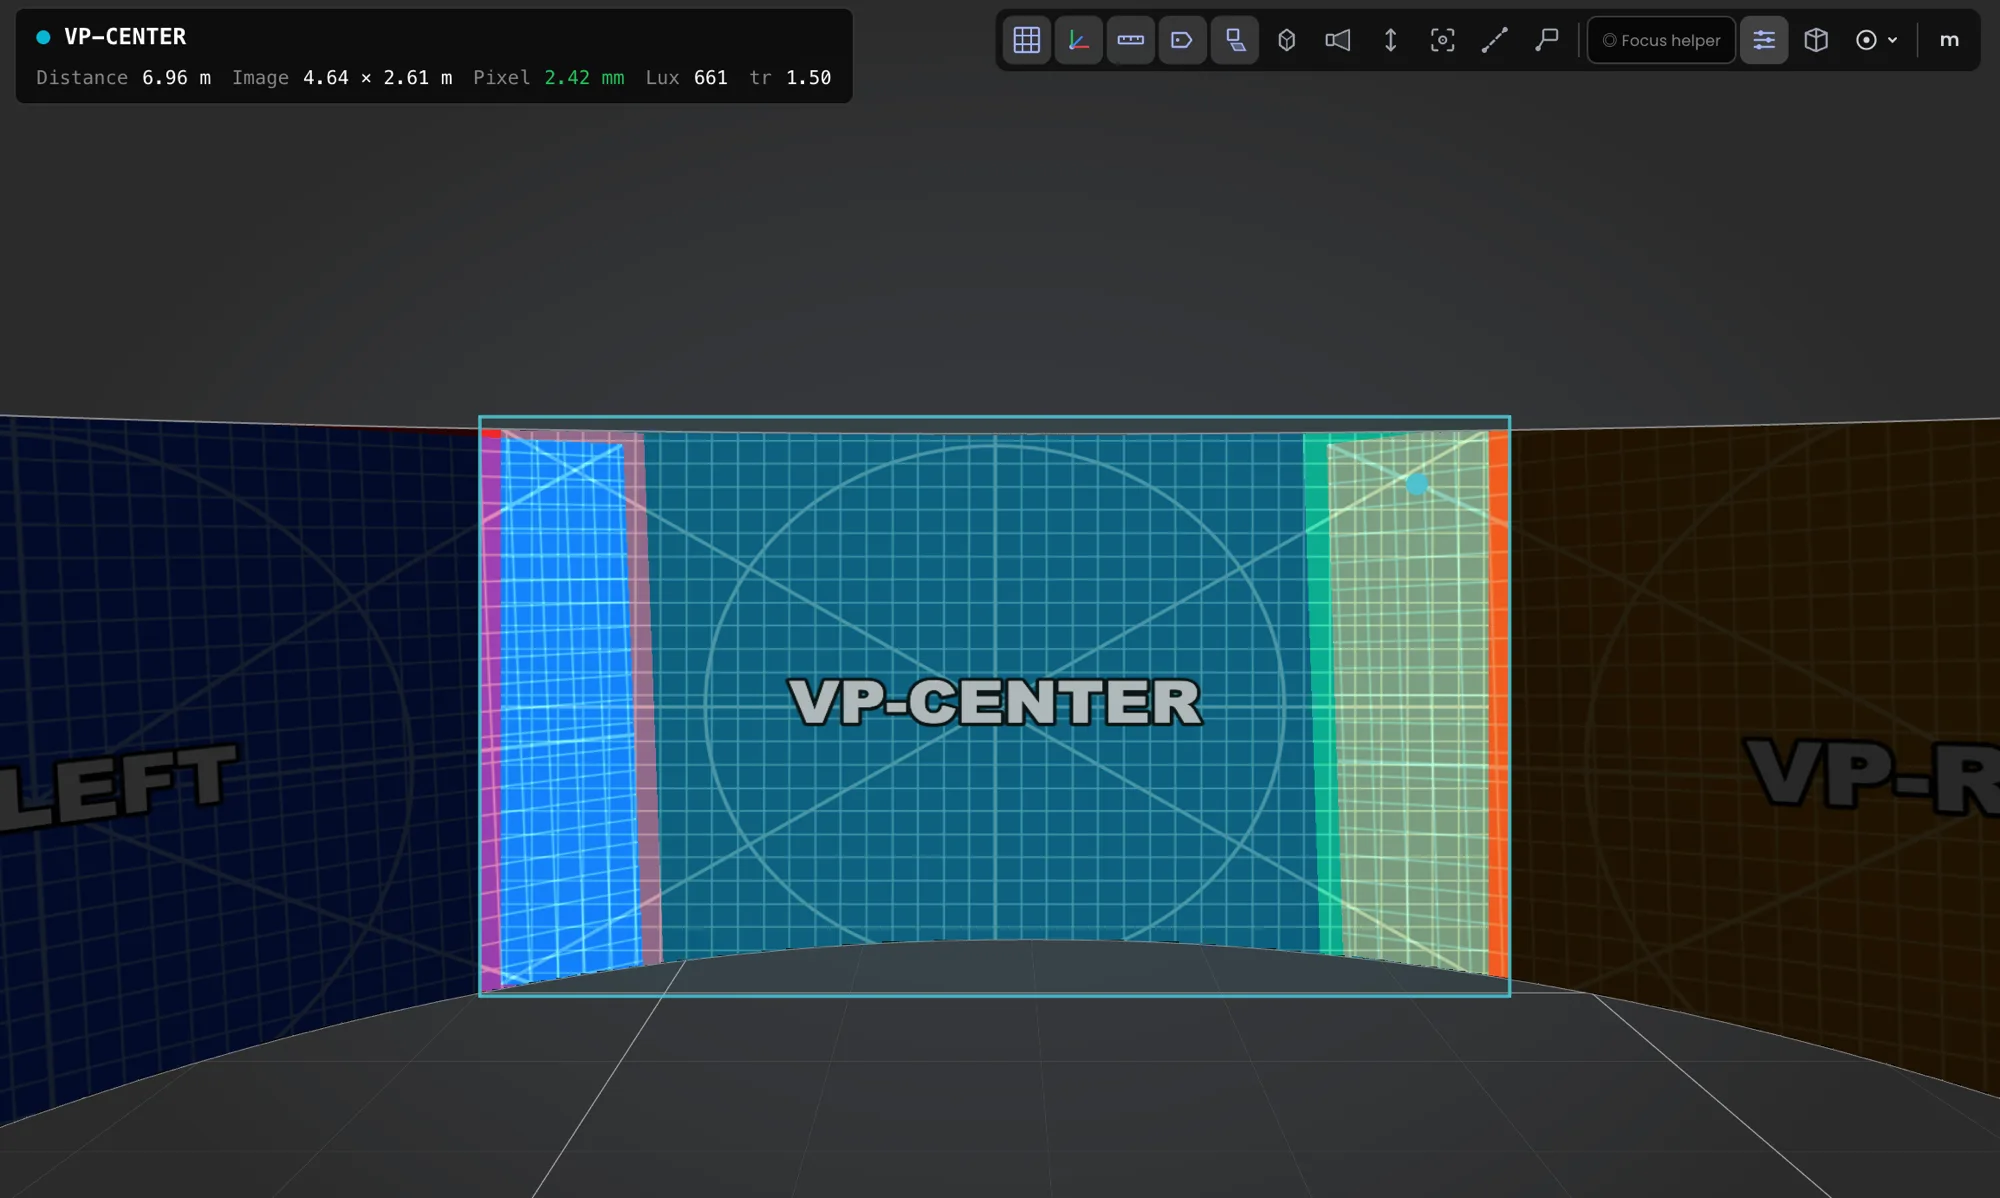The image size is (2000, 1198).
Task: Click the hexagonal box object icon
Action: pos(1286,40)
